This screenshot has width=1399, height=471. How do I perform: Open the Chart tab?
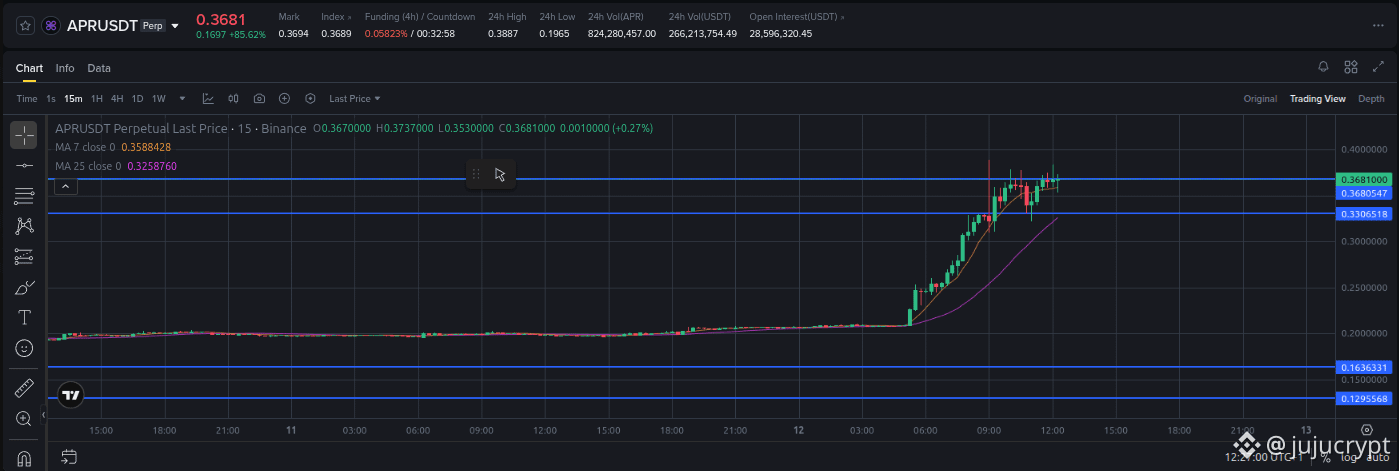click(29, 68)
